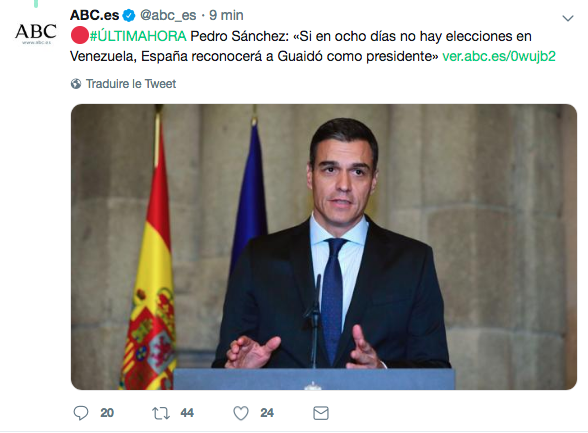Click the retweet count 44
Screen dimensions: 588x433
point(187,413)
